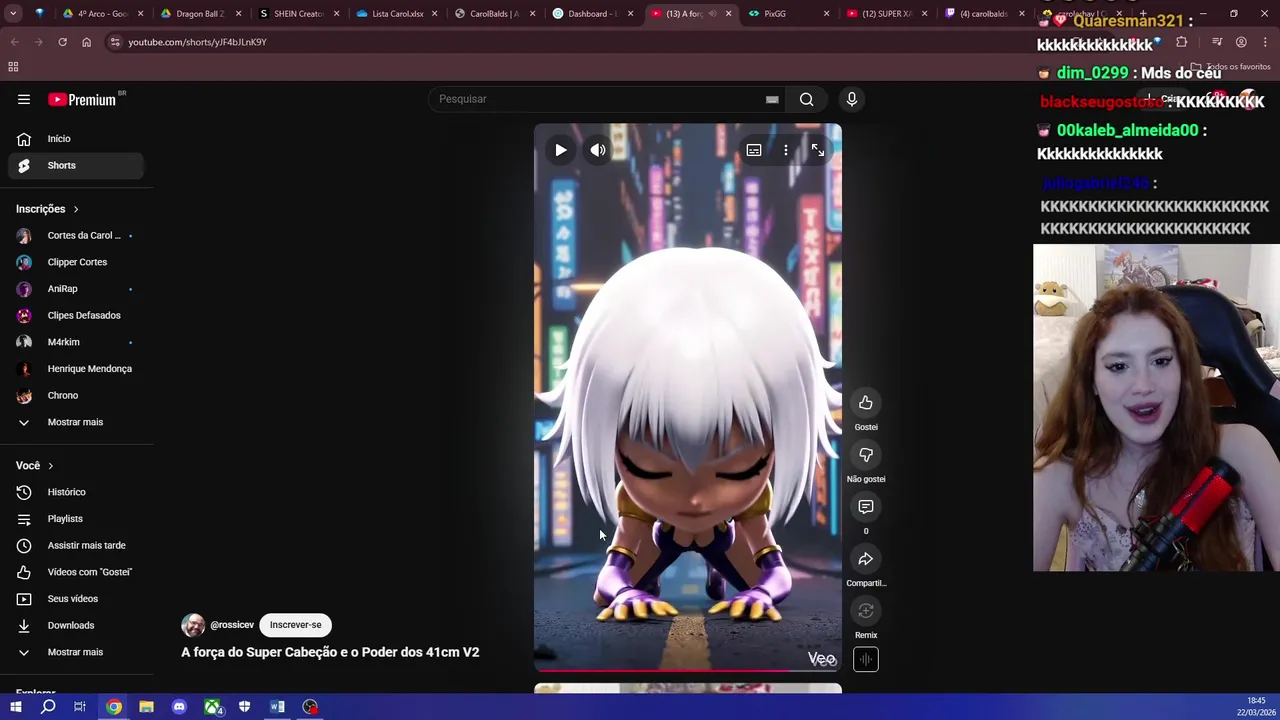The image size is (1280, 720).
Task: Expand Inscrições section chevron
Action: click(75, 209)
